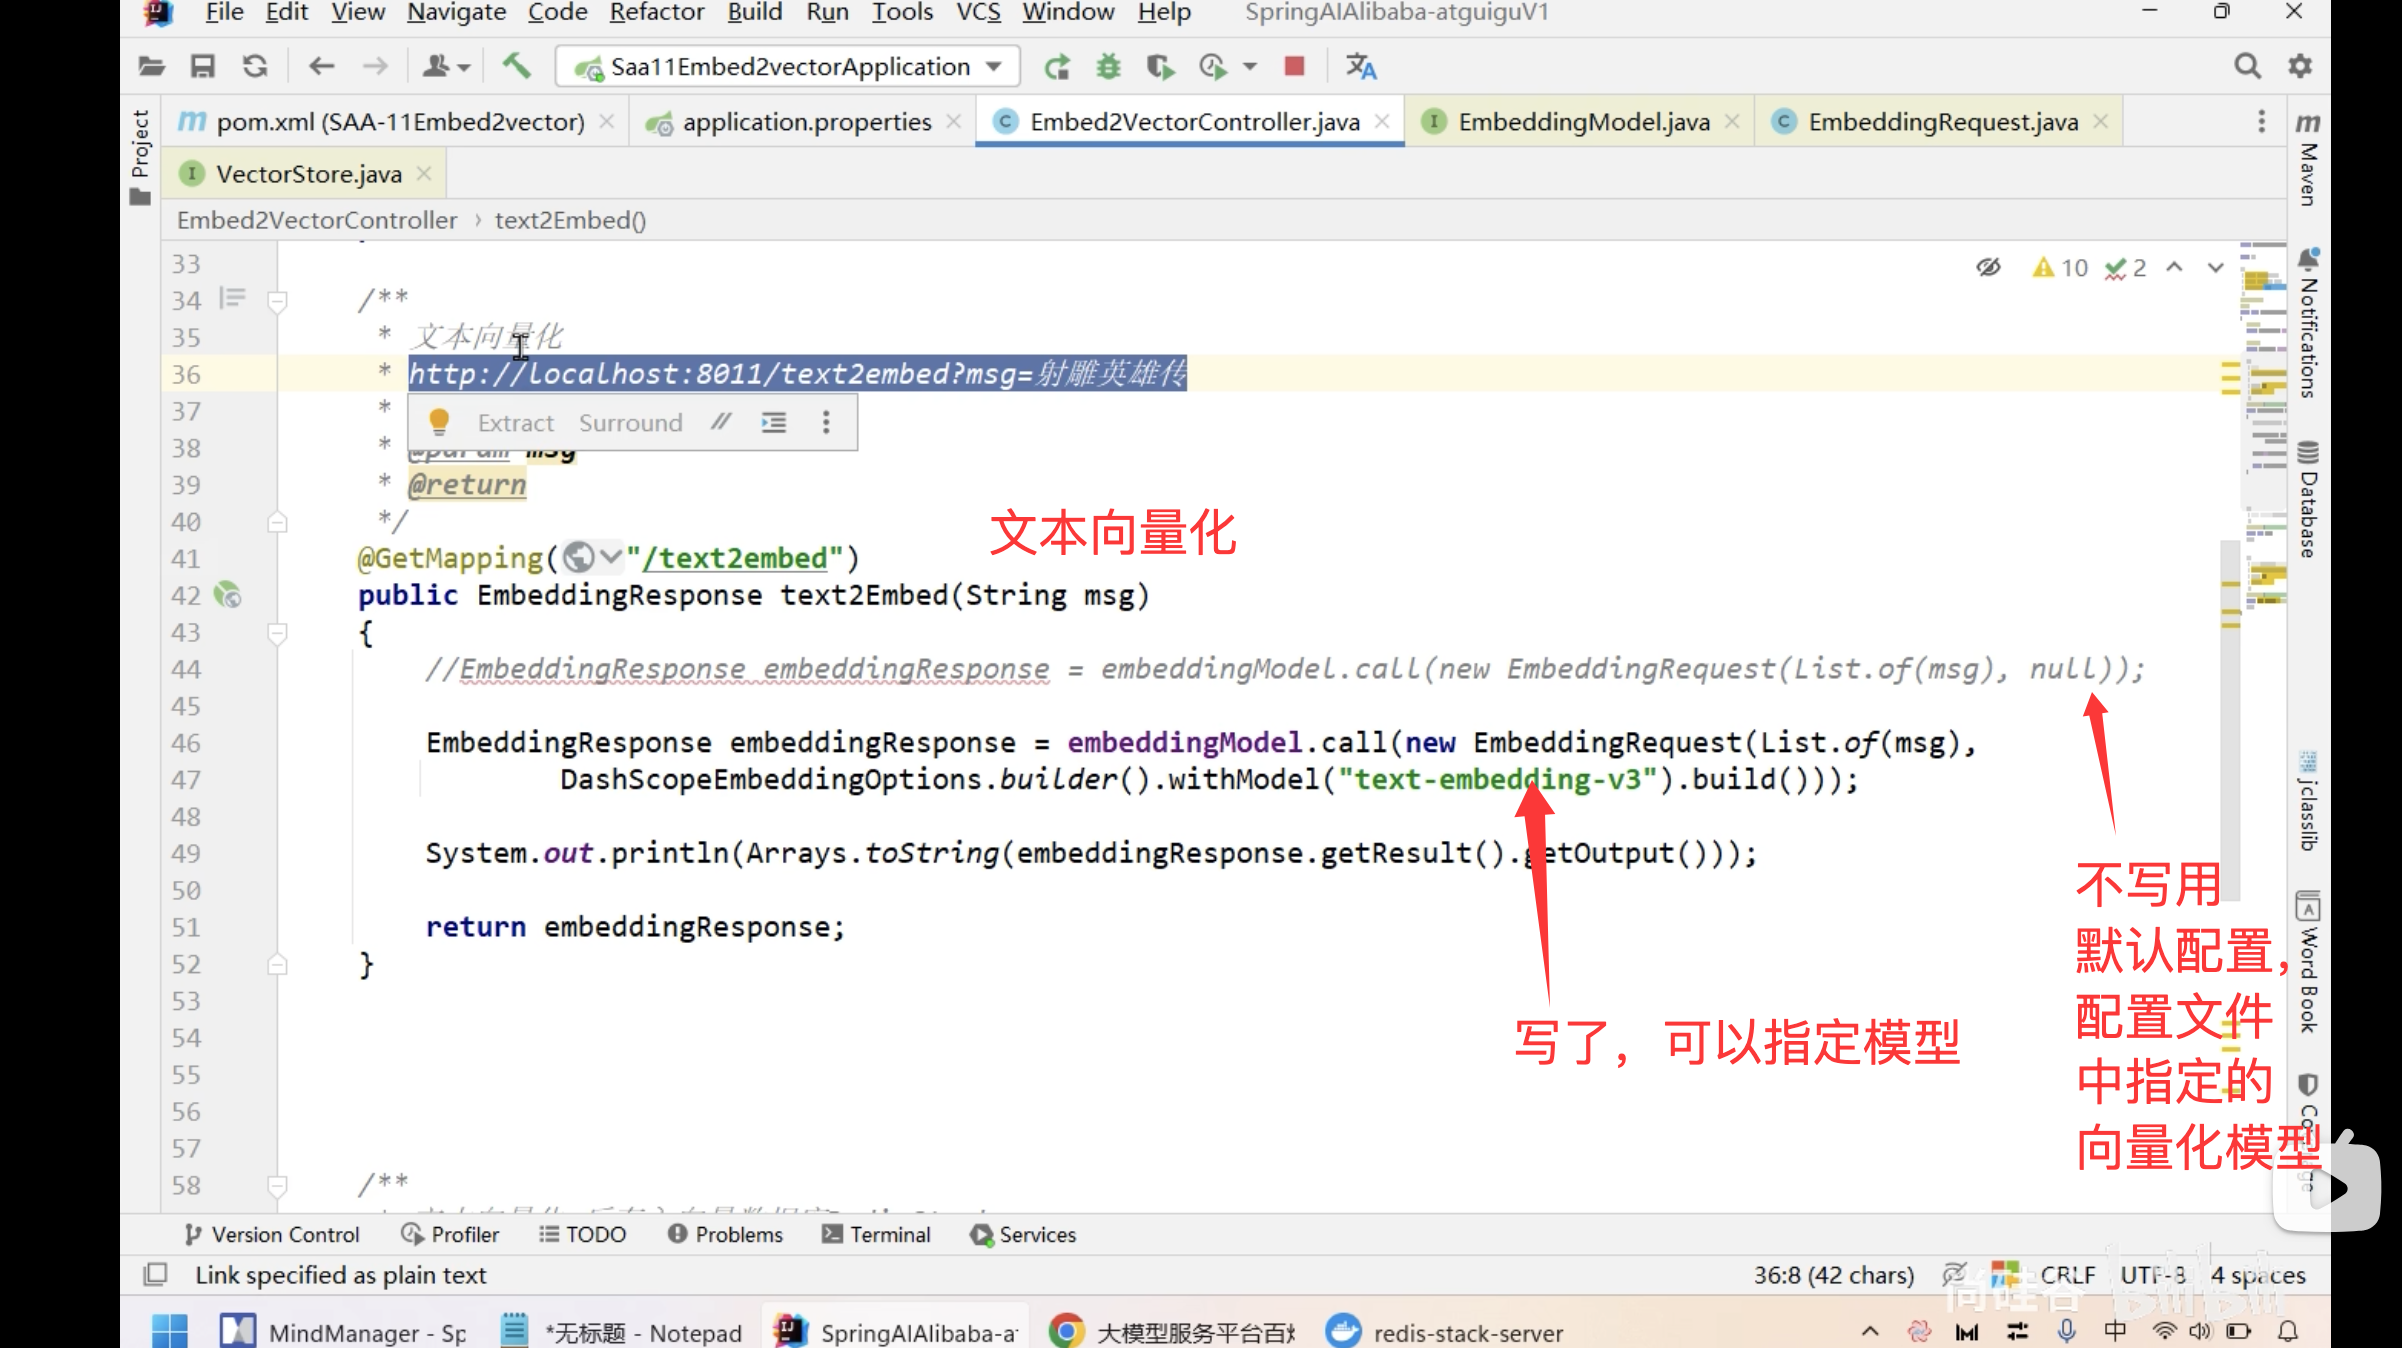Viewport: 2402px width, 1348px height.
Task: Collapse the method at line 43
Action: point(278,632)
